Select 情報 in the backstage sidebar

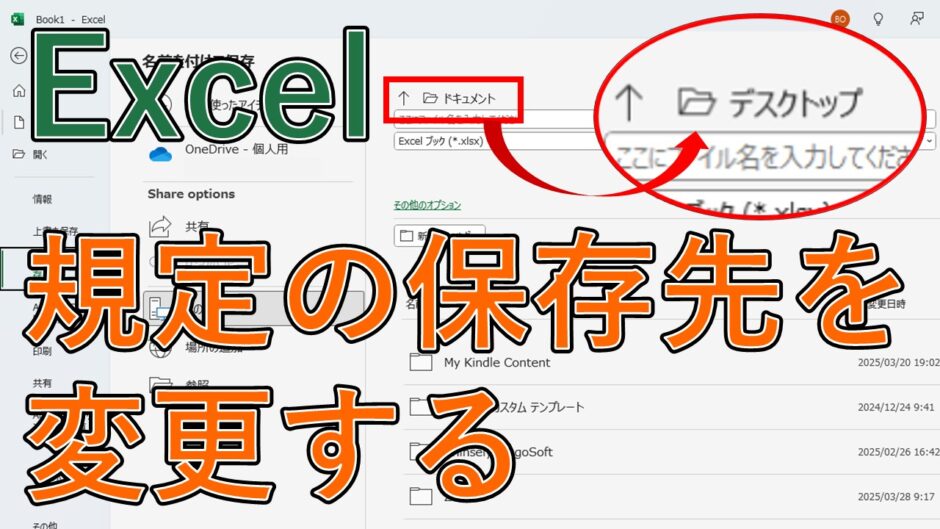[42, 199]
